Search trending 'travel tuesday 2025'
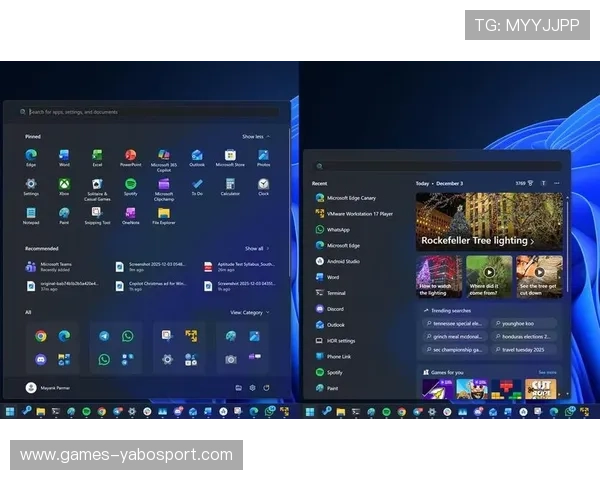The height and width of the screenshot is (480, 600). point(524,350)
